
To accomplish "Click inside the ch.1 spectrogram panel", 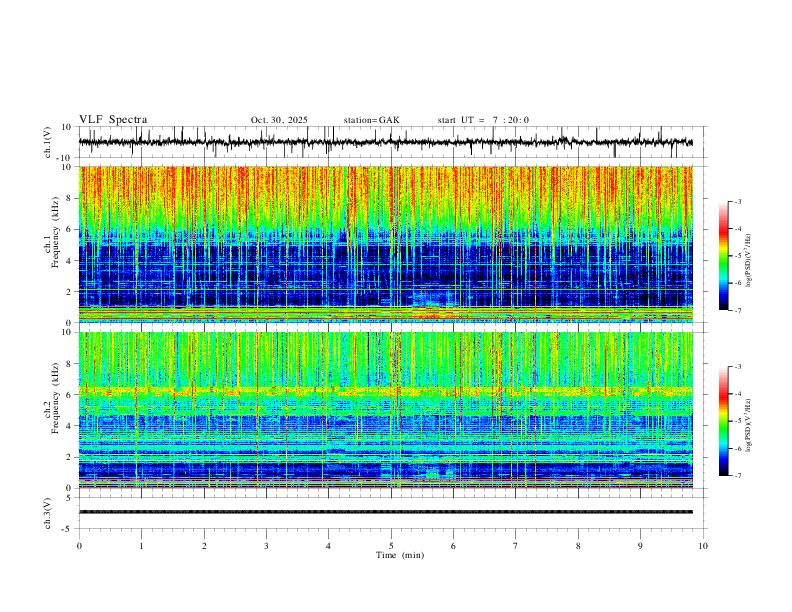I will [x=385, y=244].
